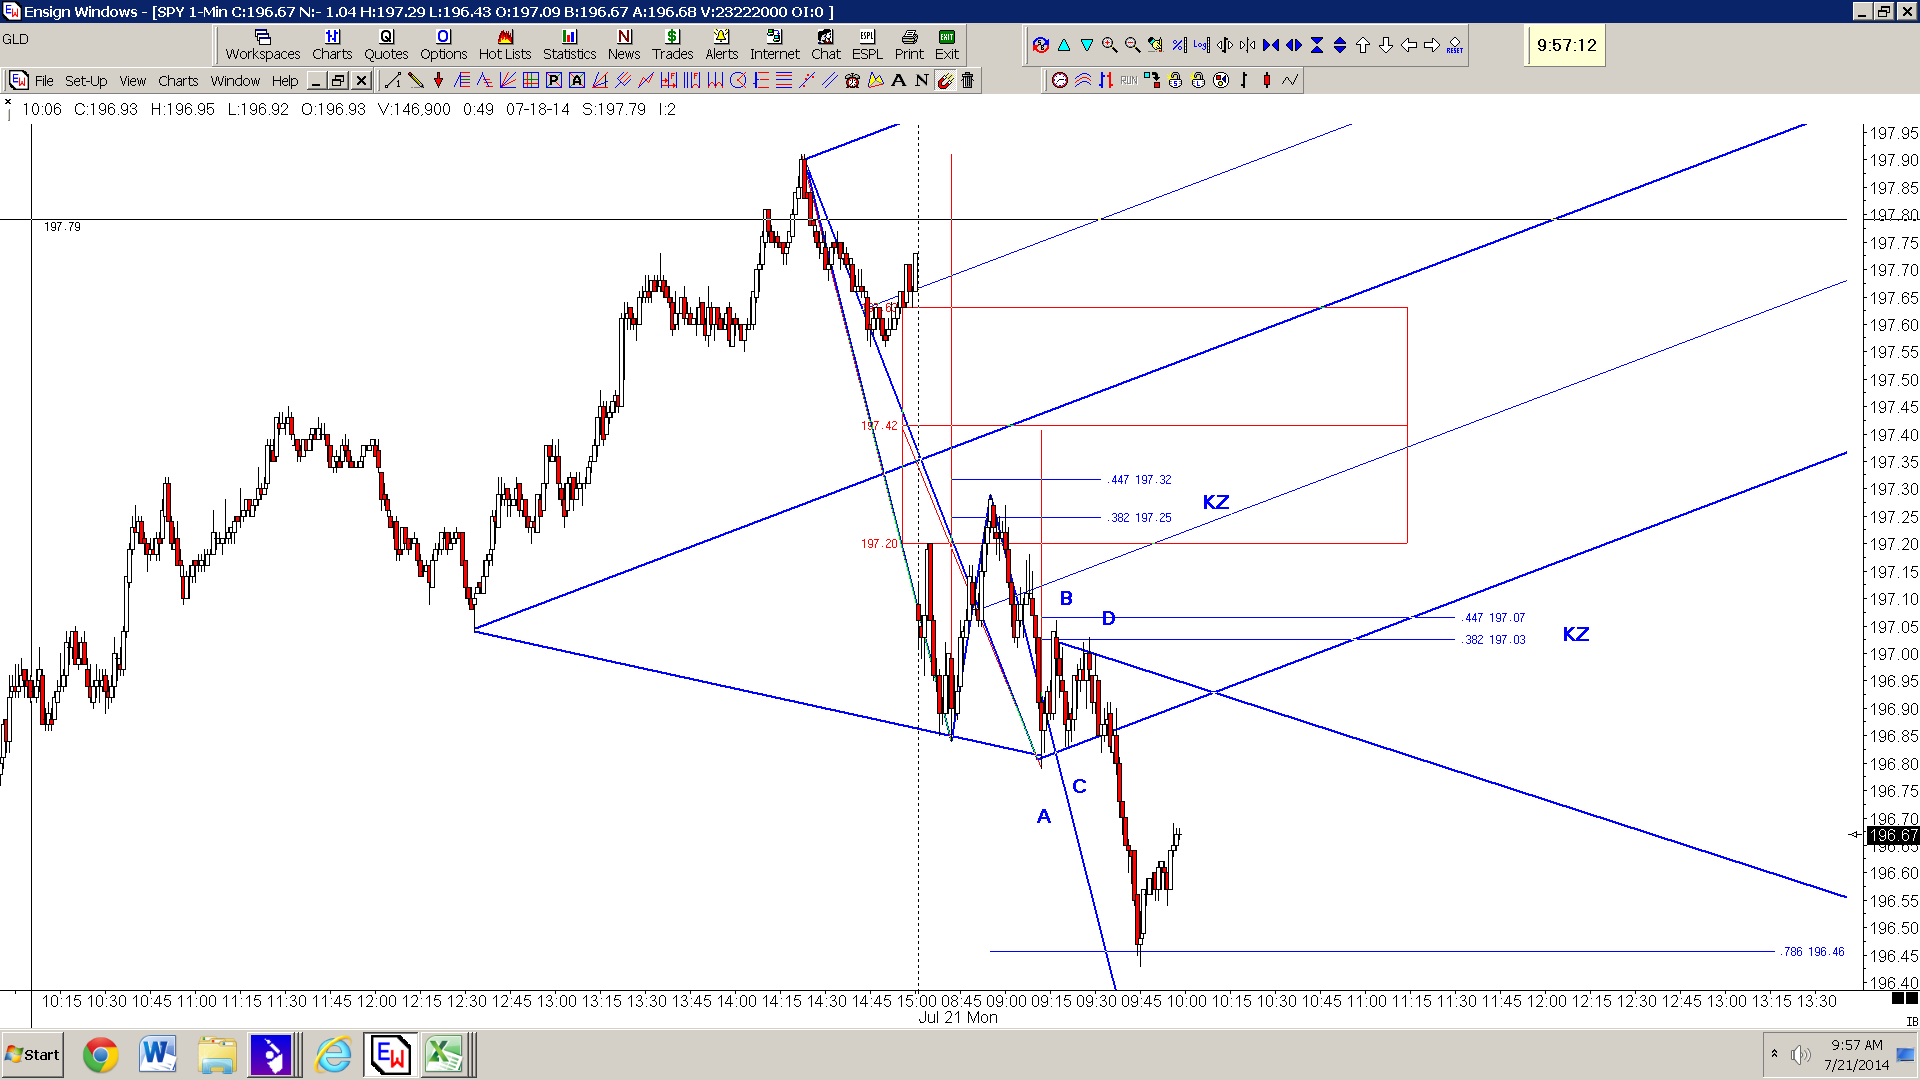
Task: Open the Chat window
Action: 826,45
